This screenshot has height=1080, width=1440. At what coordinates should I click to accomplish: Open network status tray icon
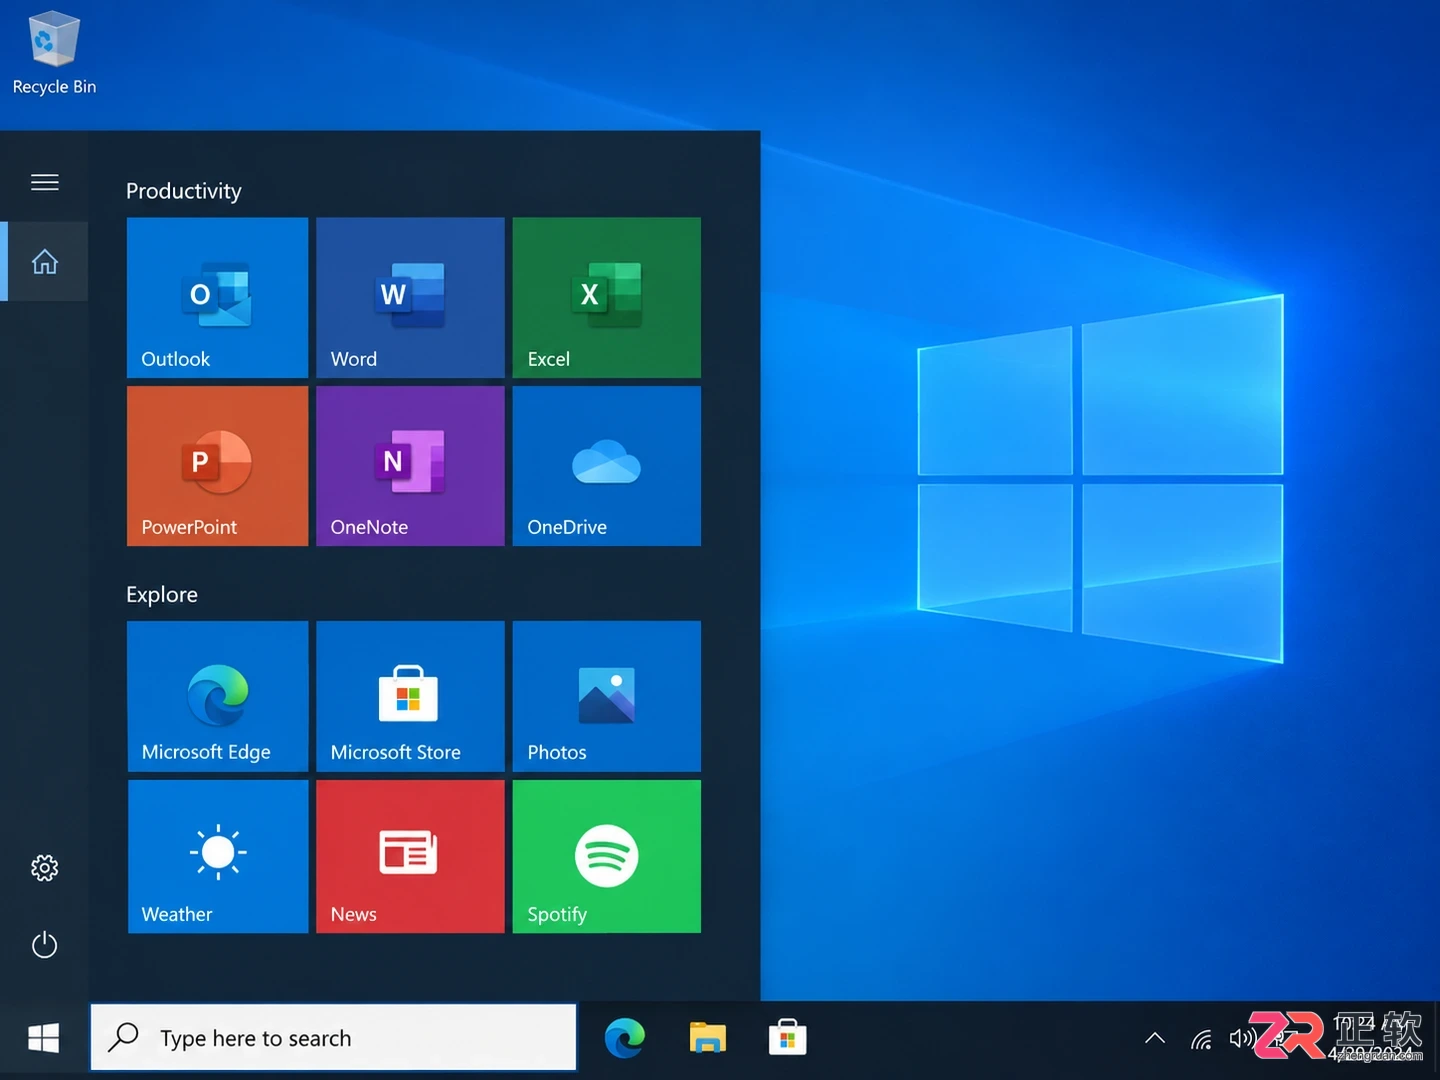coord(1201,1039)
